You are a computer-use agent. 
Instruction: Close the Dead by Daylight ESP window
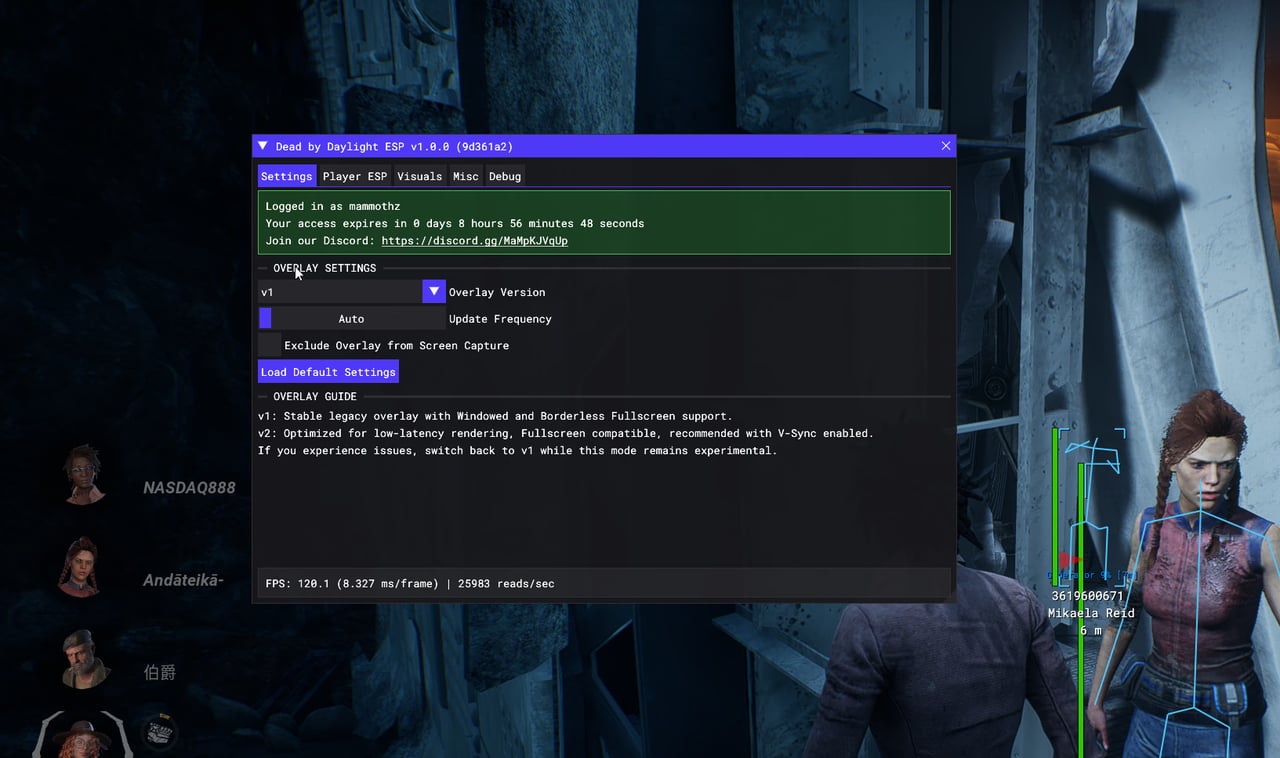[x=946, y=146]
